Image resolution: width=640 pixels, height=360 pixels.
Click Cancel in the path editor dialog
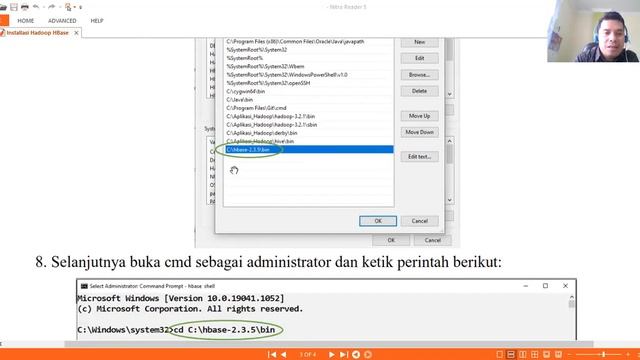[420, 221]
